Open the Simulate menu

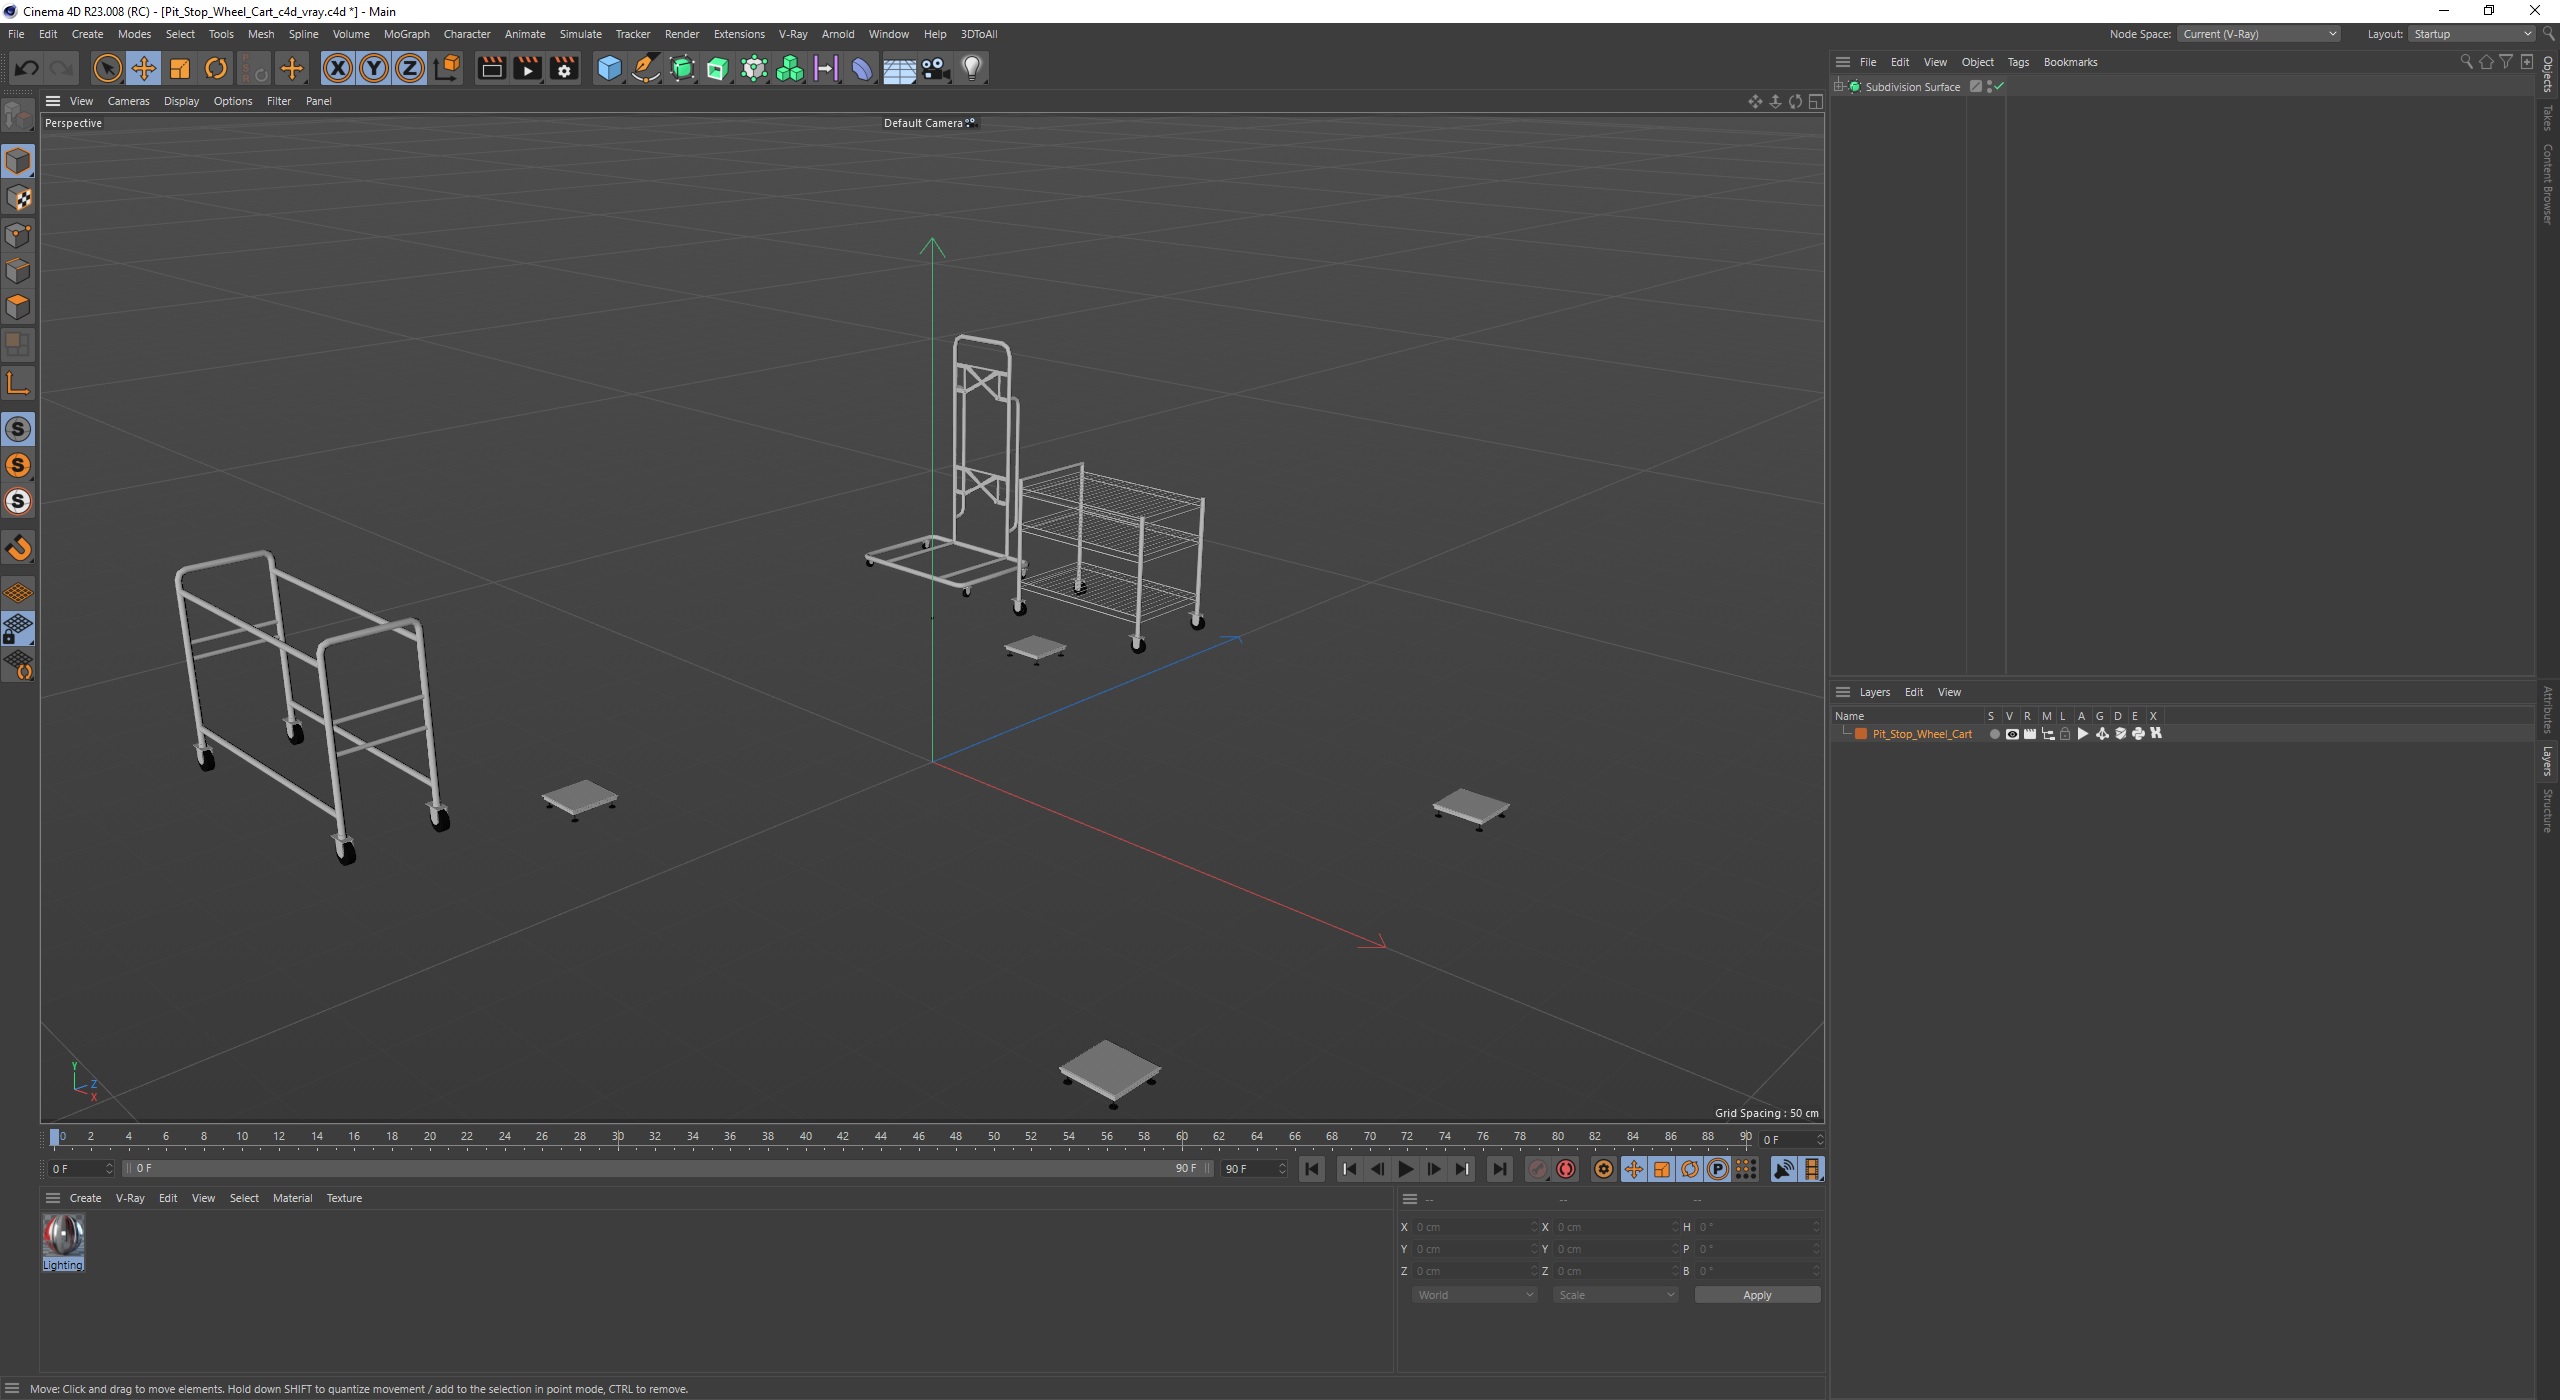[x=580, y=34]
